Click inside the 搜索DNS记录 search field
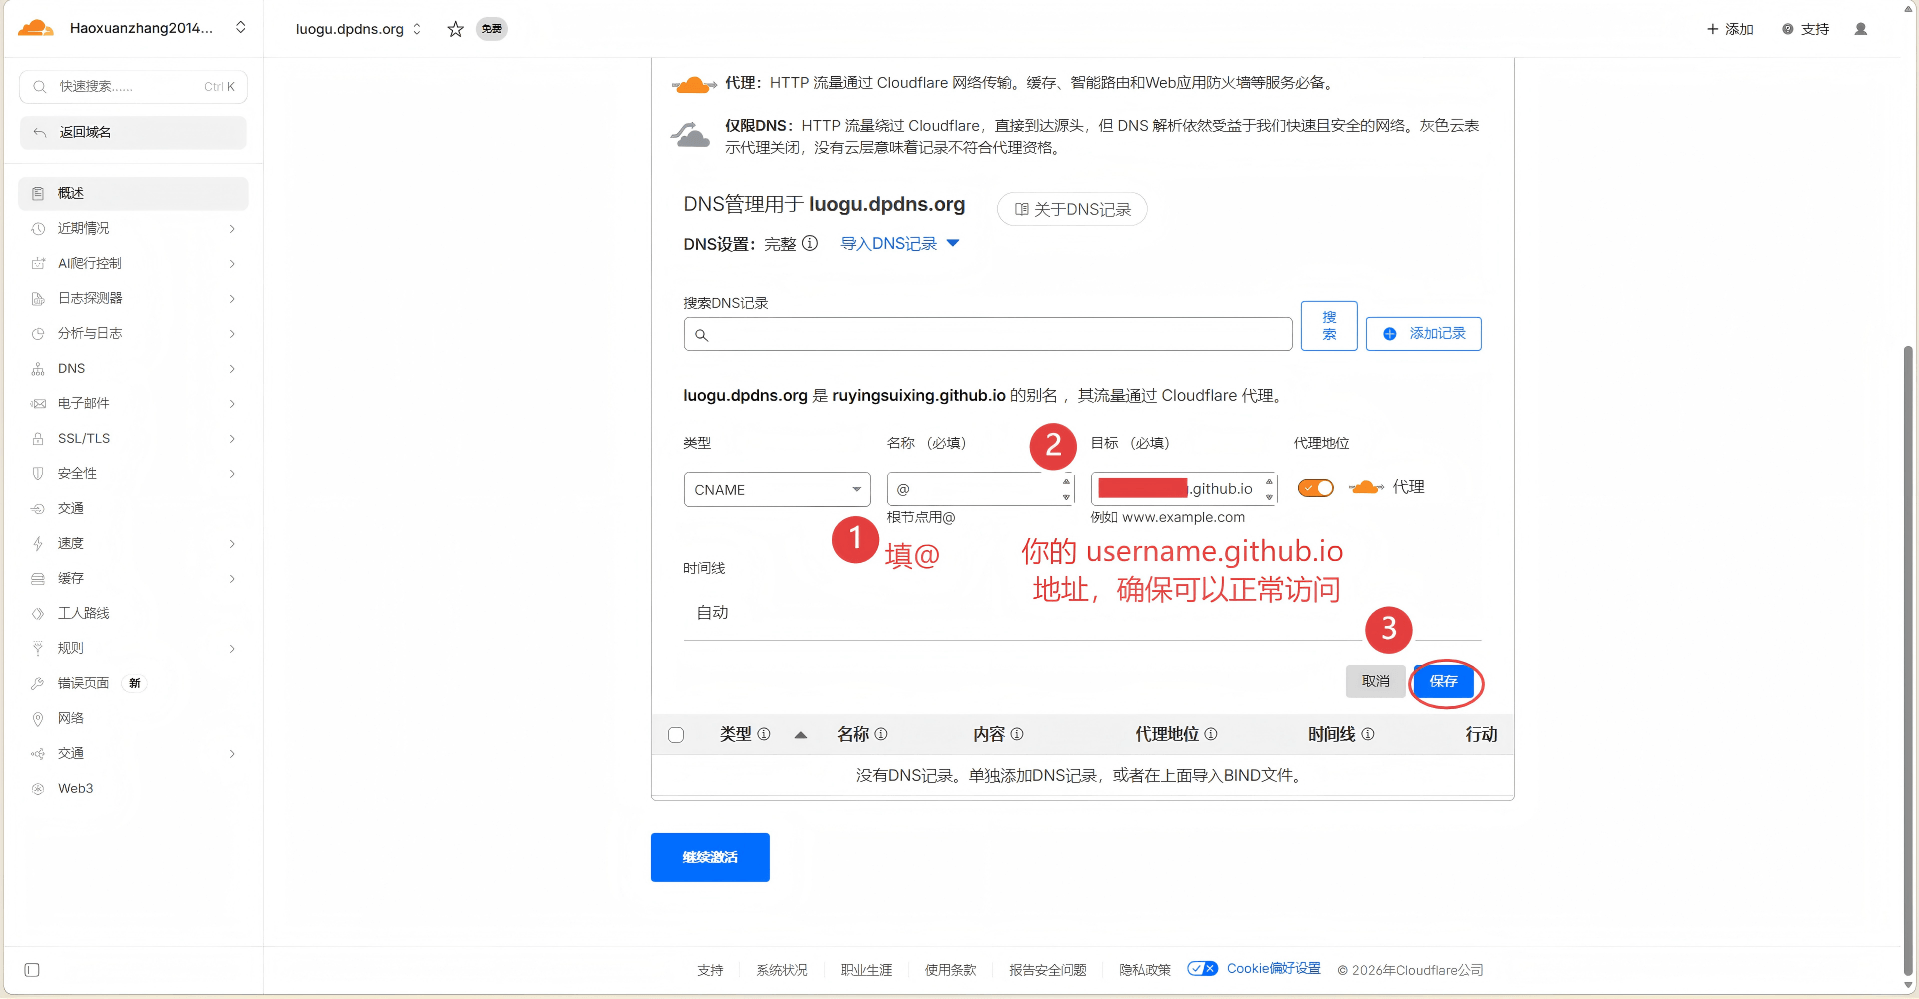Image resolution: width=1919 pixels, height=999 pixels. [987, 334]
